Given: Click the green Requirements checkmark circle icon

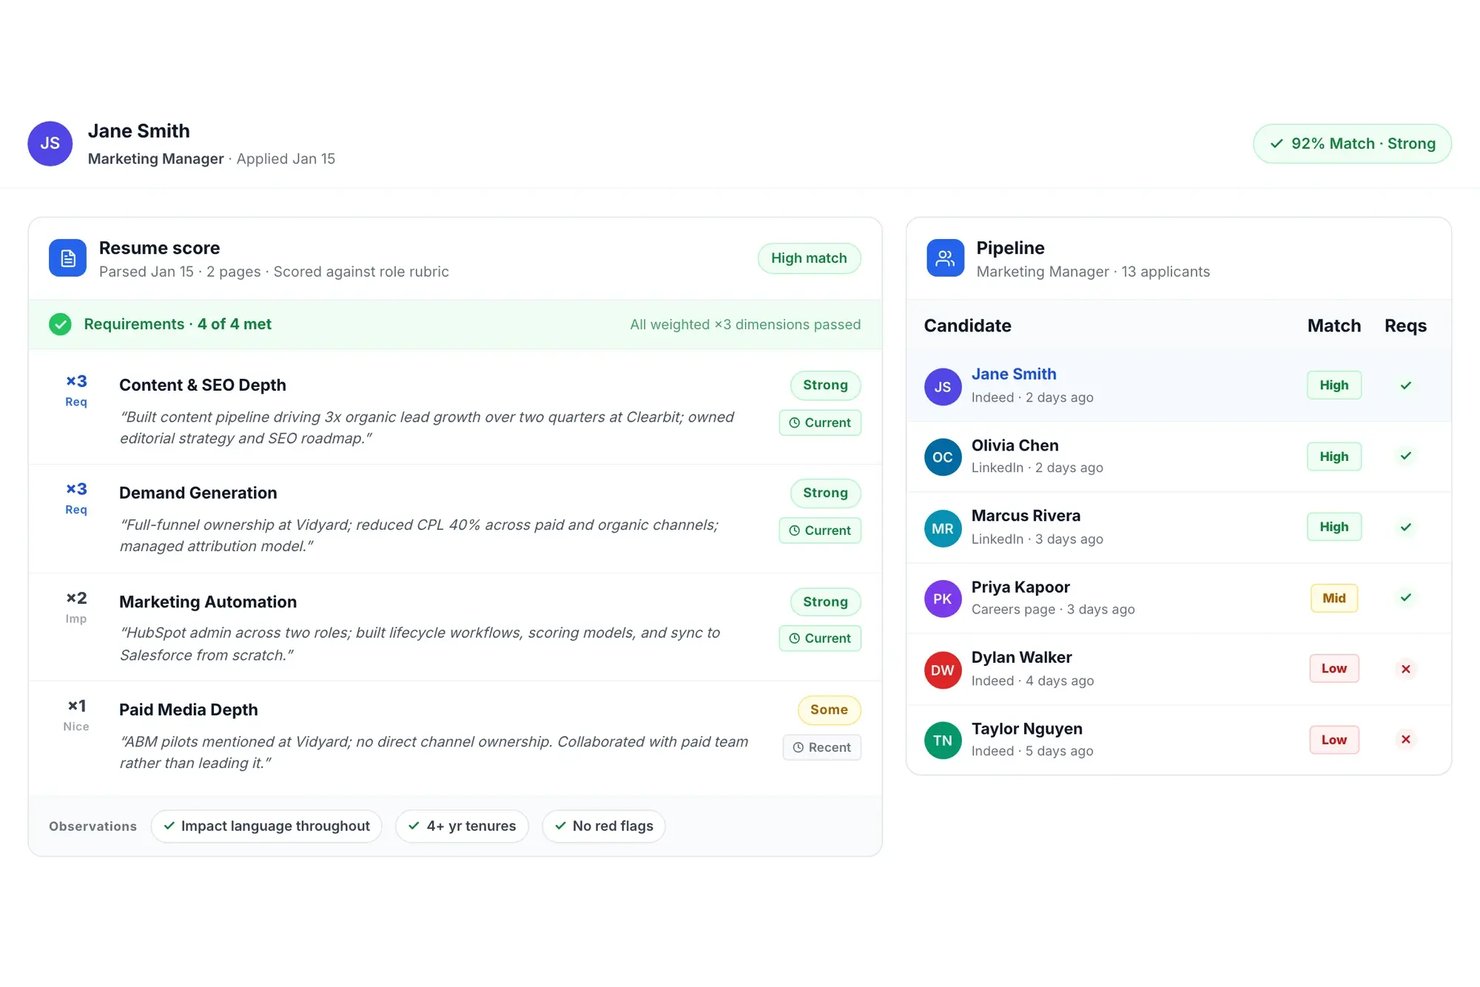Looking at the screenshot, I should click(60, 324).
